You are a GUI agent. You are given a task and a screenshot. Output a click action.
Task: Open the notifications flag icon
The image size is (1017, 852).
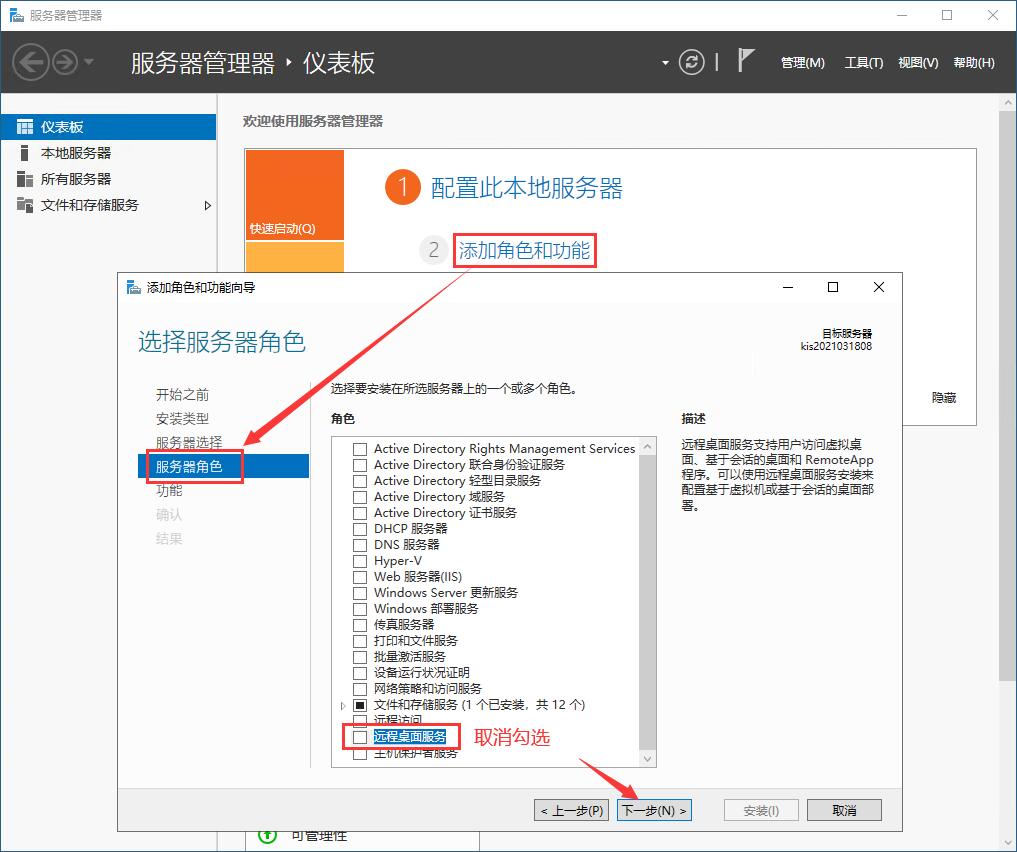(x=746, y=61)
